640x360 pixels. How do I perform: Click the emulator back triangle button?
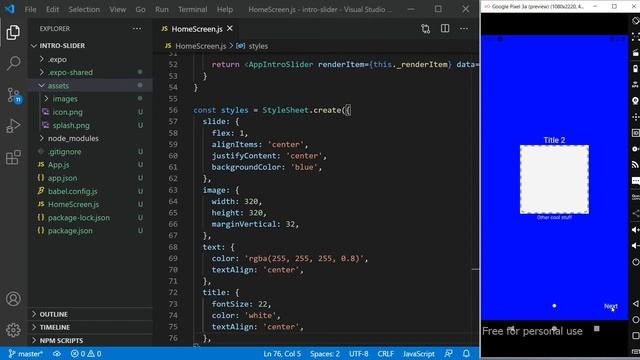point(635,304)
